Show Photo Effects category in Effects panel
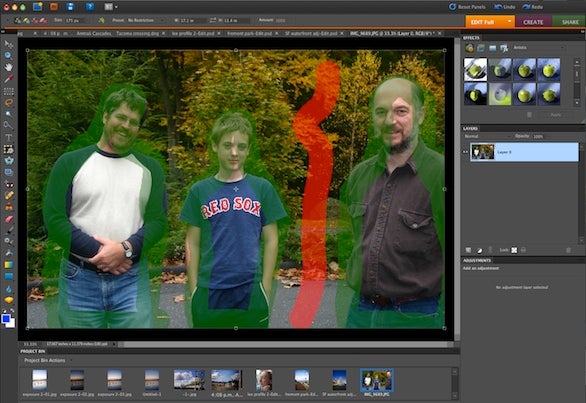586x403 pixels. [493, 48]
